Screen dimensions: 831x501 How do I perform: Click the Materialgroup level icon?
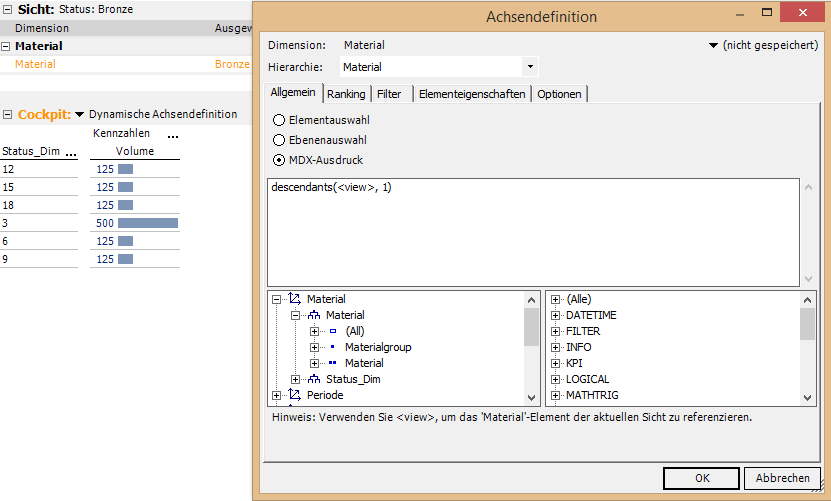pos(333,347)
